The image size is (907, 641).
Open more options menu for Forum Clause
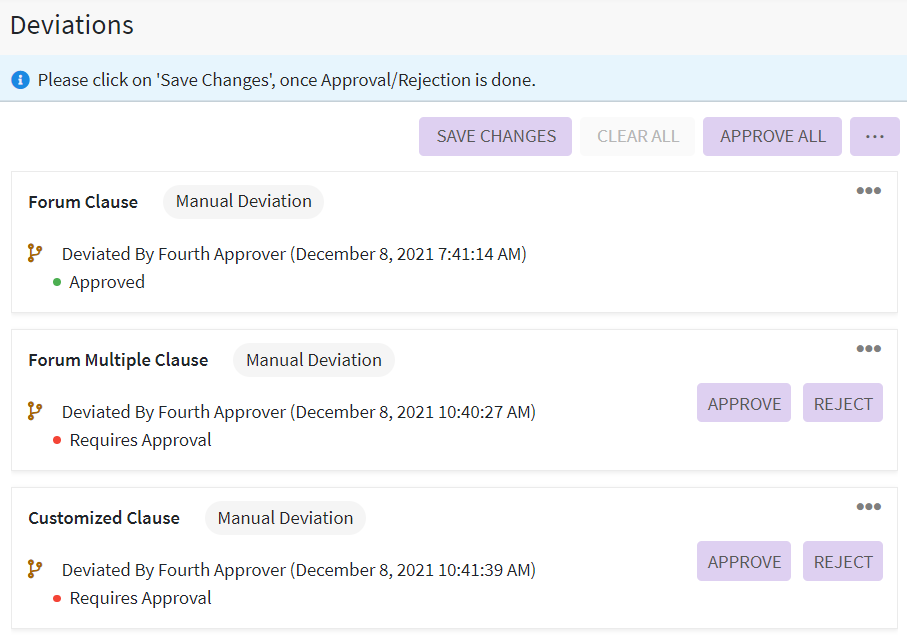868,191
